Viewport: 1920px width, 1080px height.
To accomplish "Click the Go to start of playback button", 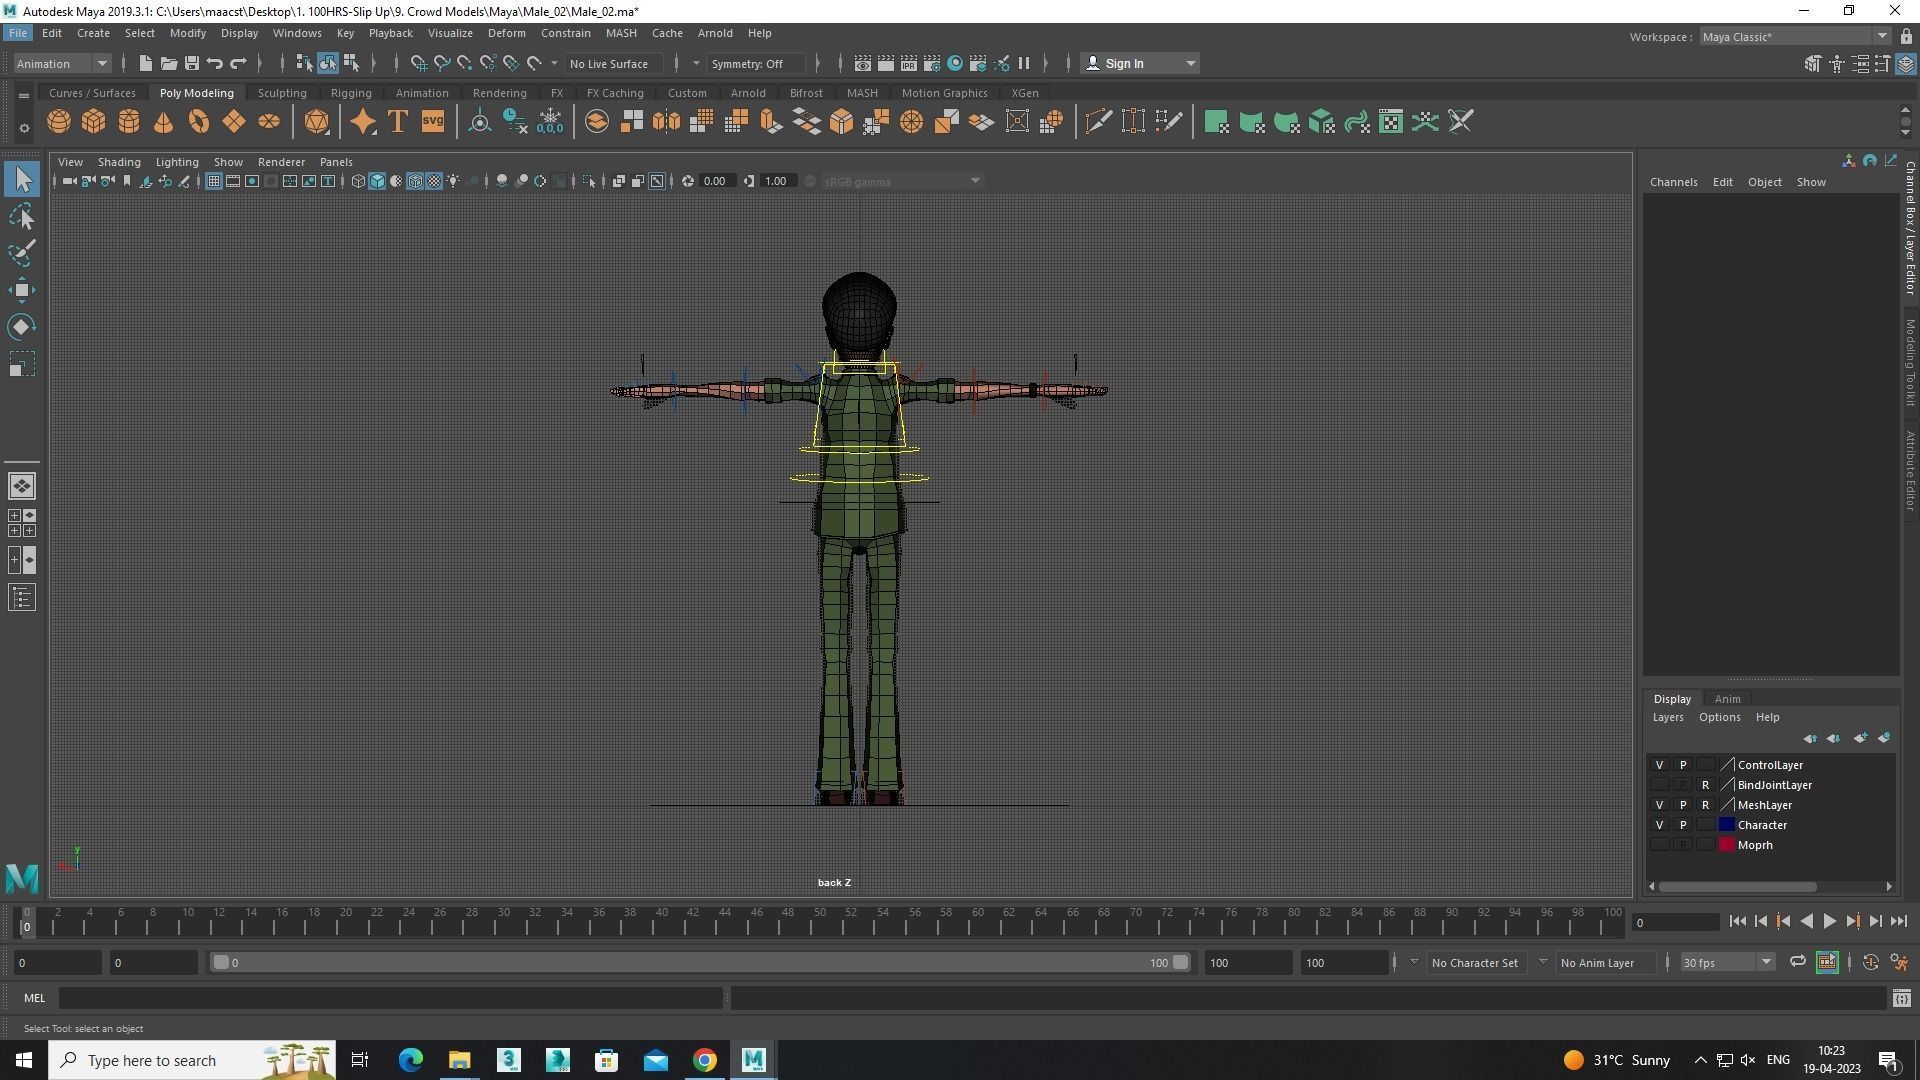I will [x=1737, y=922].
